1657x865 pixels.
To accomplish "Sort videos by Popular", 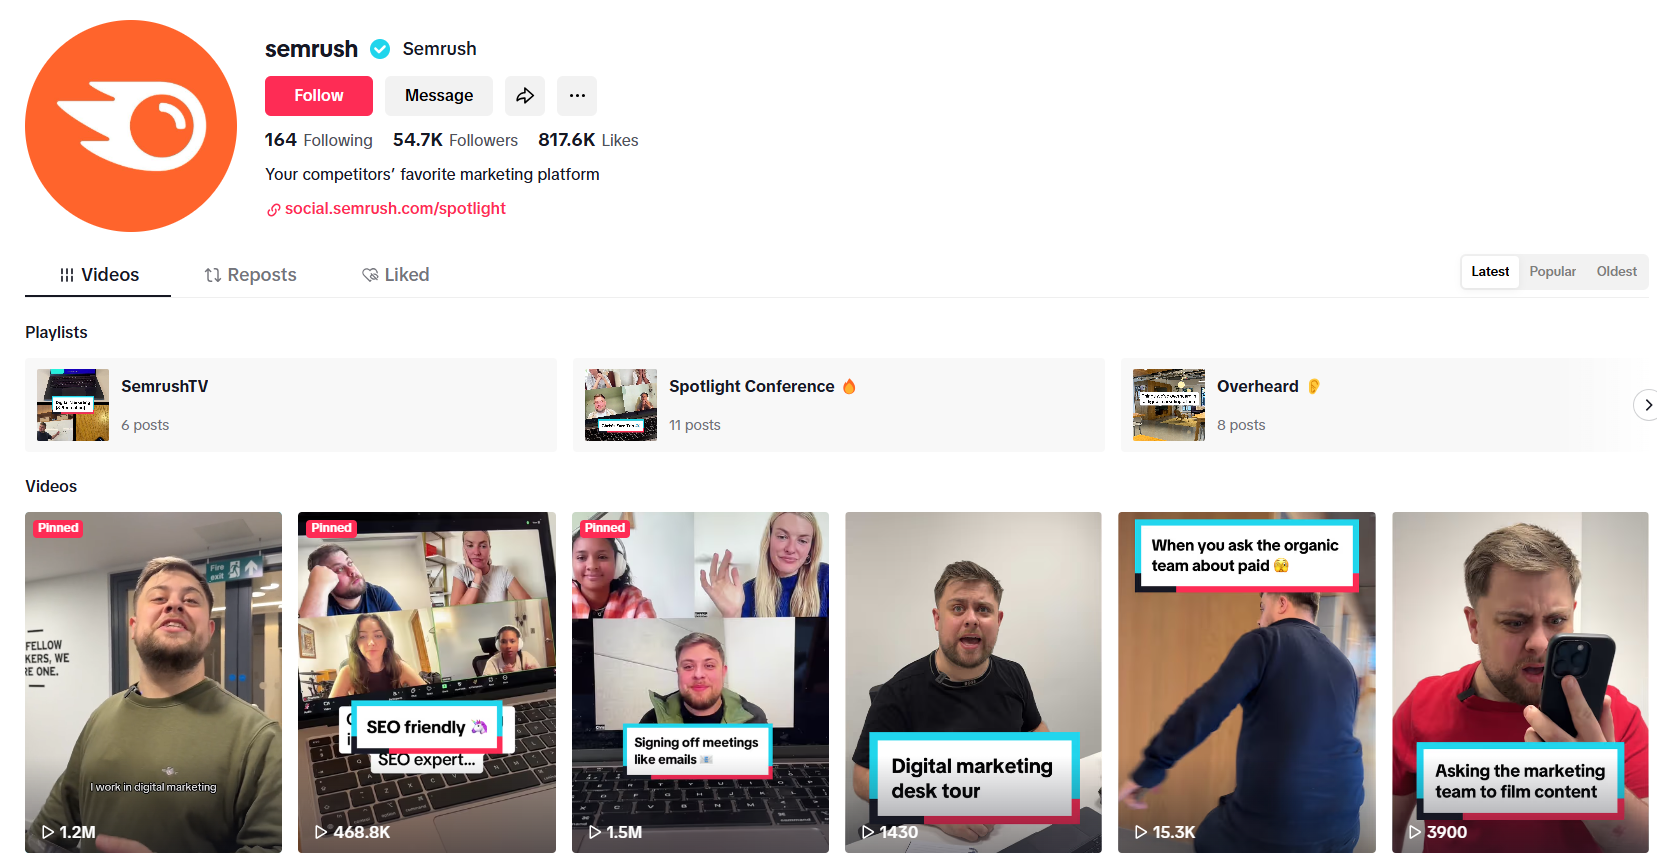I will (1552, 272).
